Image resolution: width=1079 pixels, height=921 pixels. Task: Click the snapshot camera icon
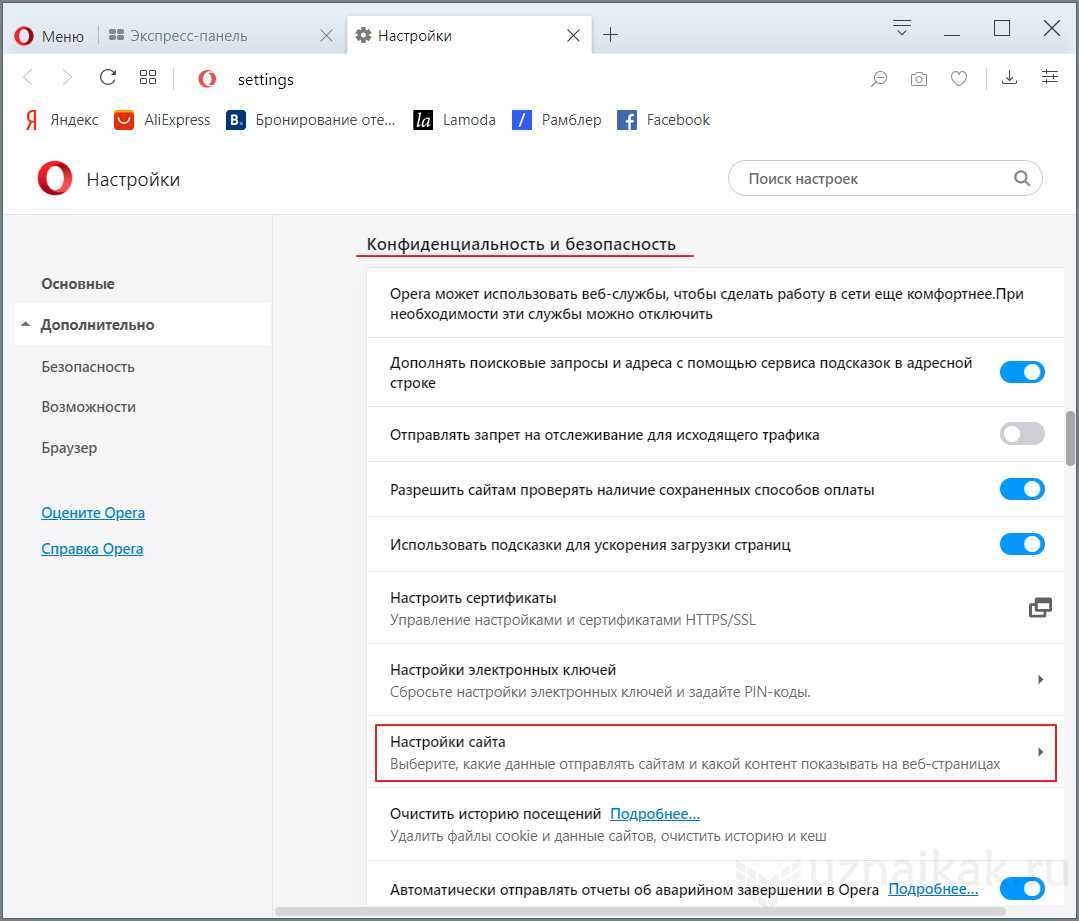tap(918, 79)
